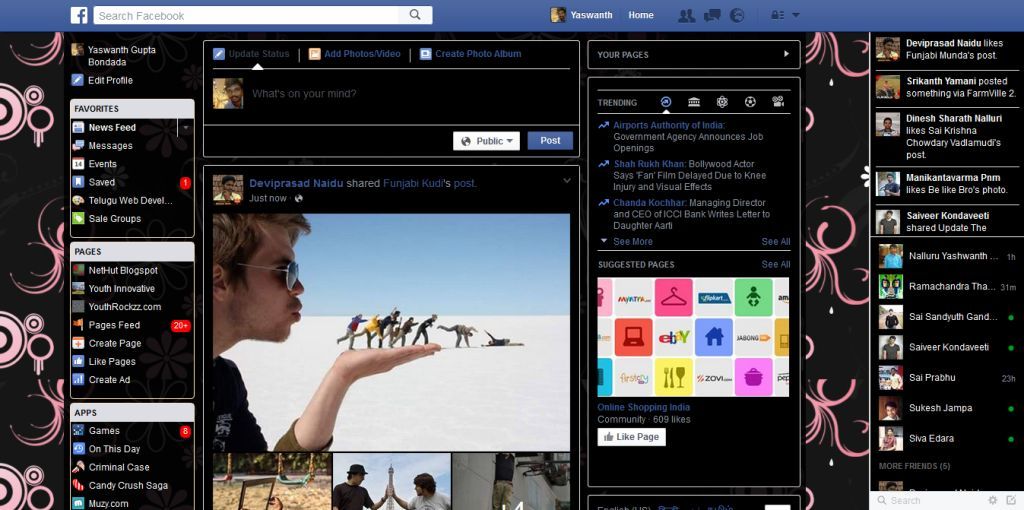
Task: Open News Feed options arrow
Action: tap(186, 127)
